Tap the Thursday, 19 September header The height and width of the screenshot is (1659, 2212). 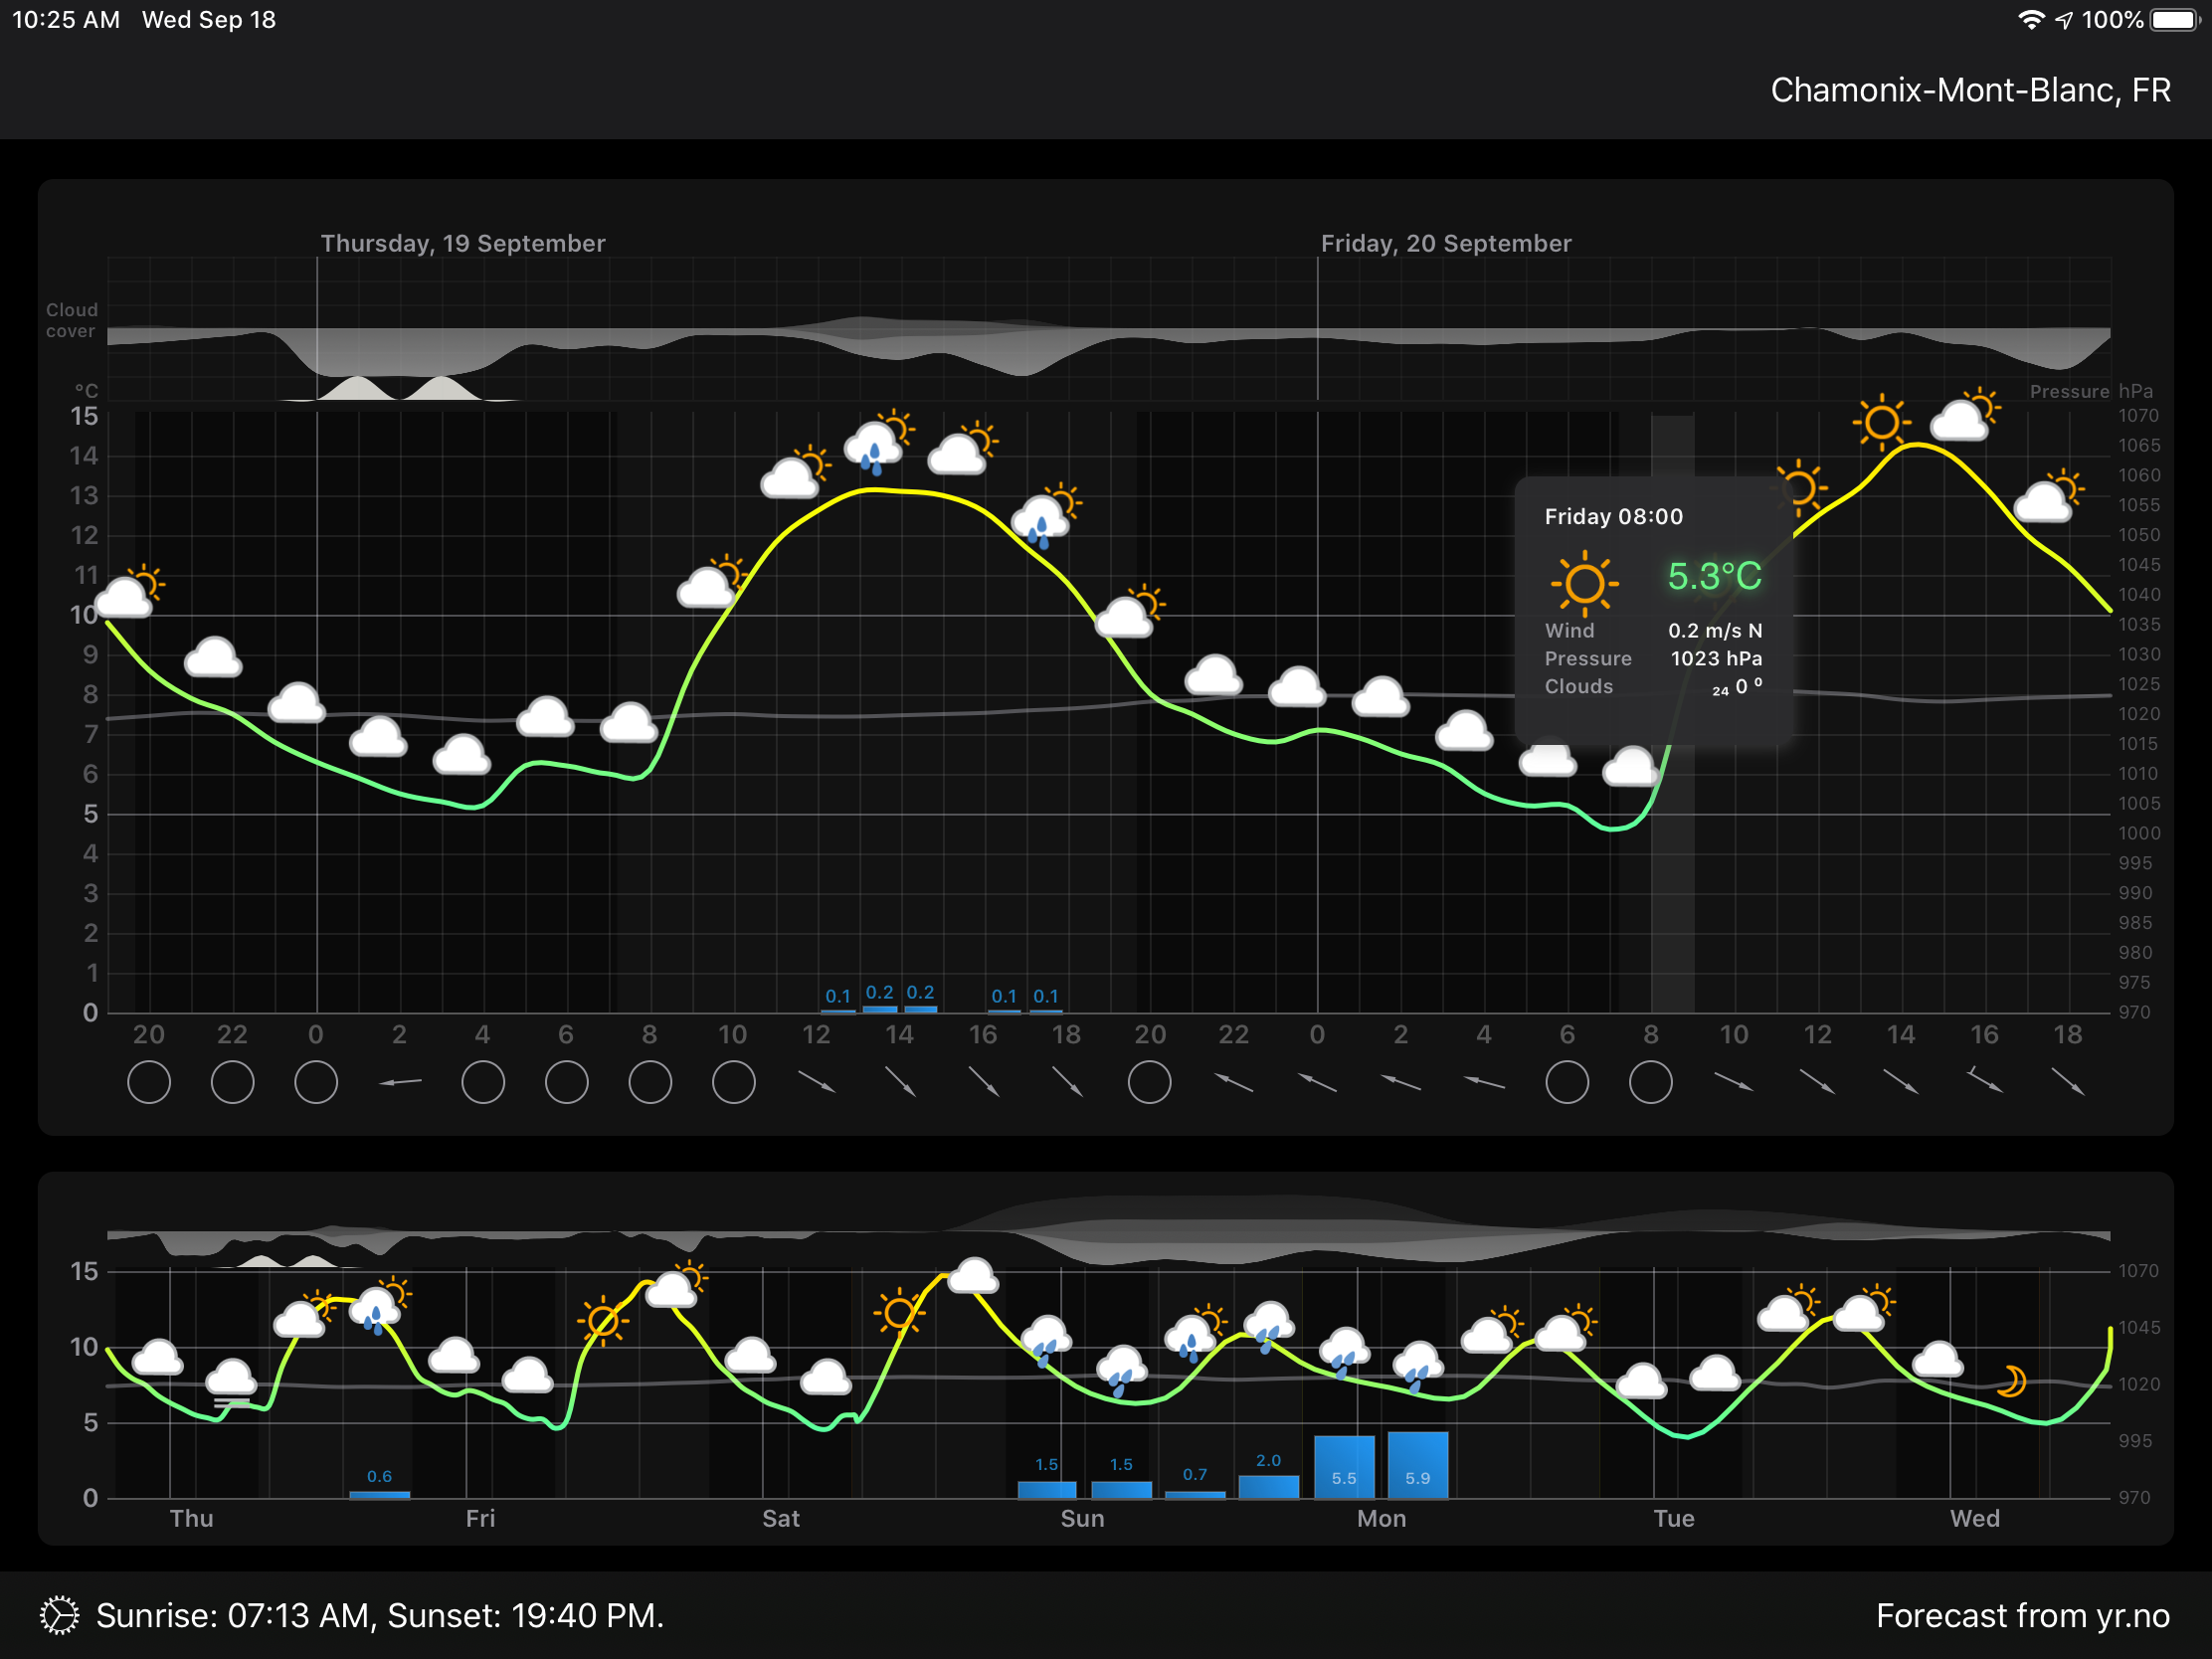[x=462, y=243]
